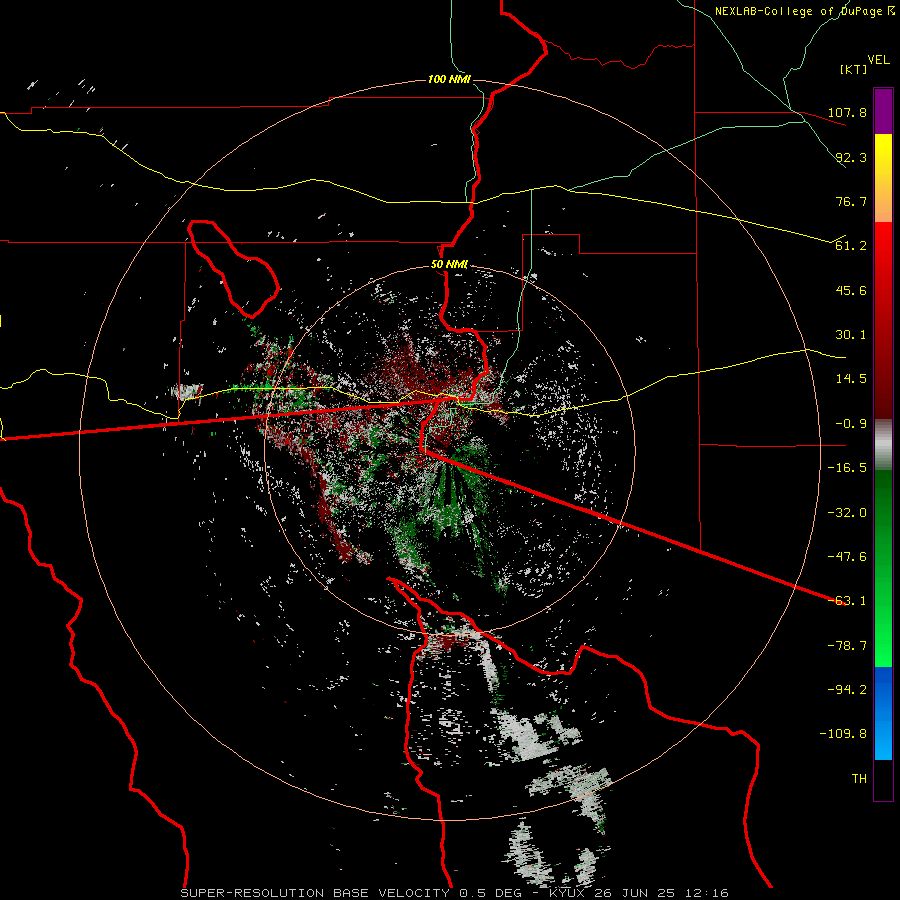Click the -47.6 velocity value

847,557
